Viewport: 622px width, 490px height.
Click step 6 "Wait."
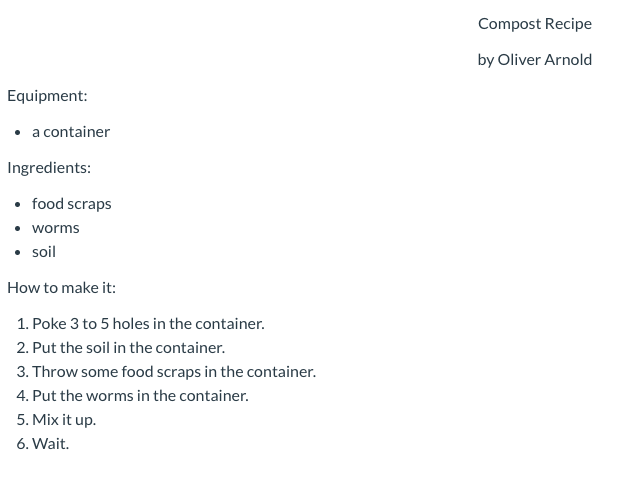coord(50,443)
